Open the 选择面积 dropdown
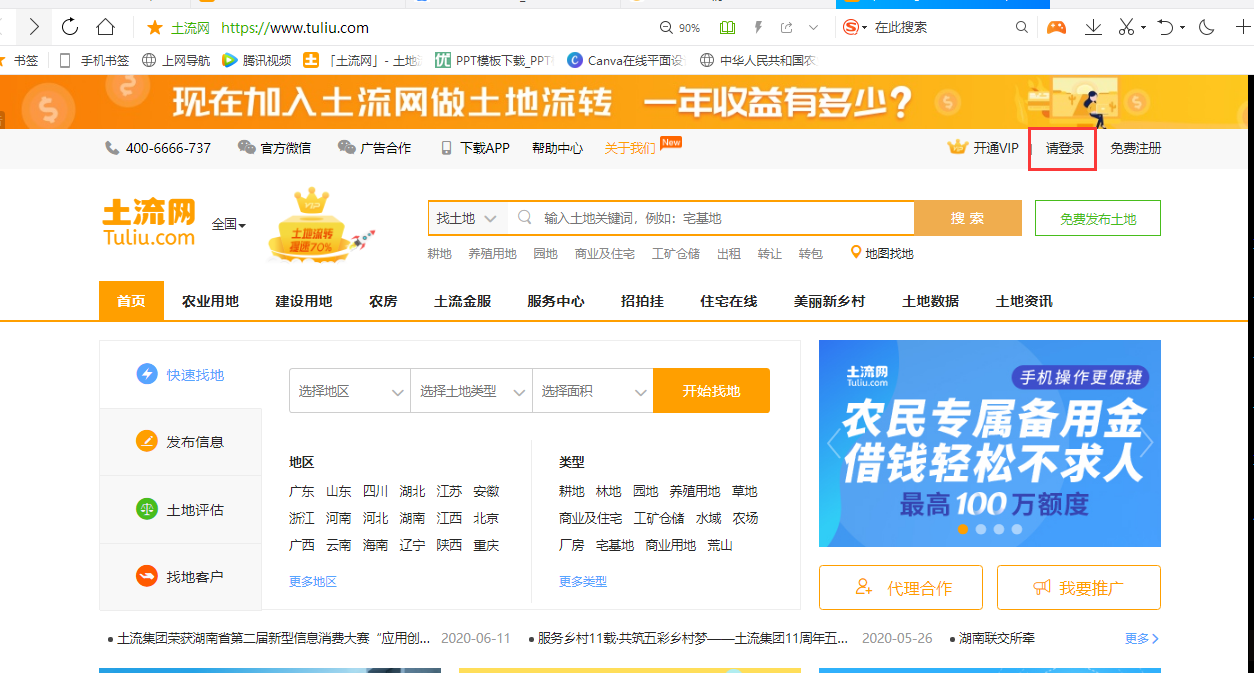Image resolution: width=1254 pixels, height=673 pixels. (593, 391)
